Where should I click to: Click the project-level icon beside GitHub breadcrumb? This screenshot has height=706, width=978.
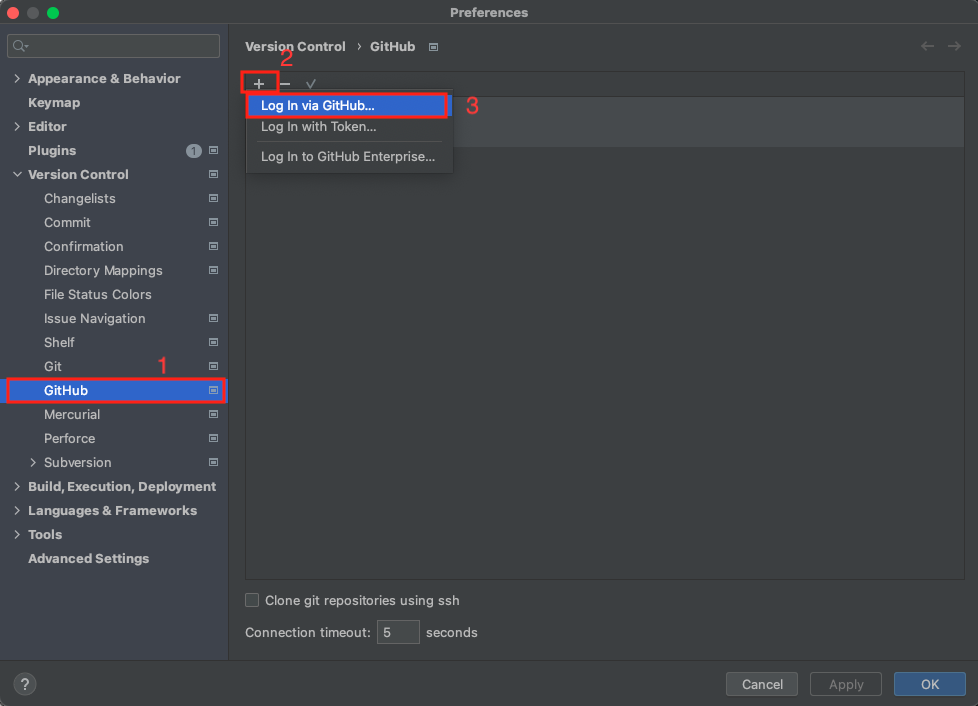coord(433,47)
